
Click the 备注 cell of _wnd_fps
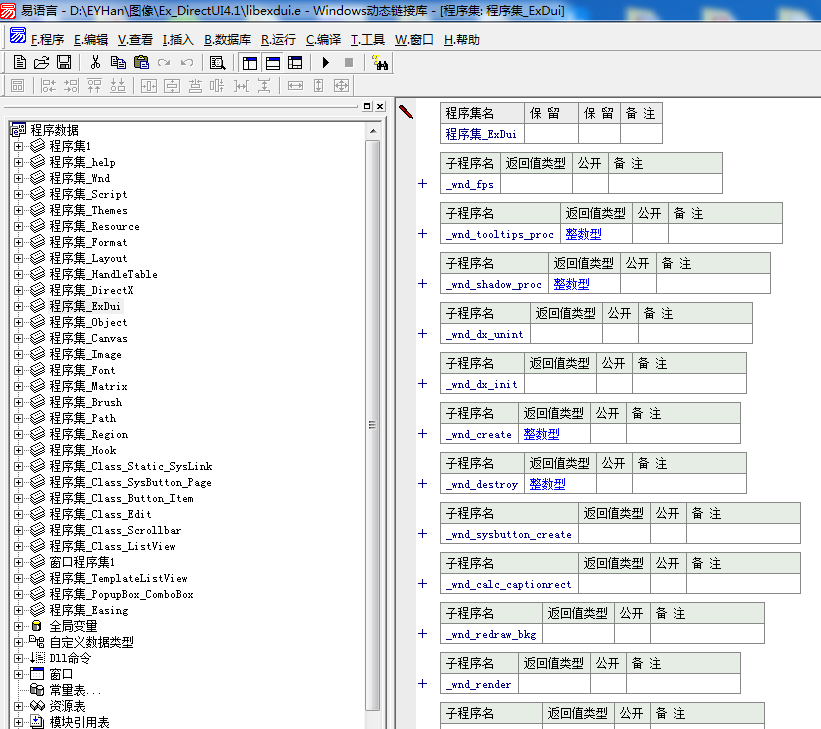click(x=665, y=184)
